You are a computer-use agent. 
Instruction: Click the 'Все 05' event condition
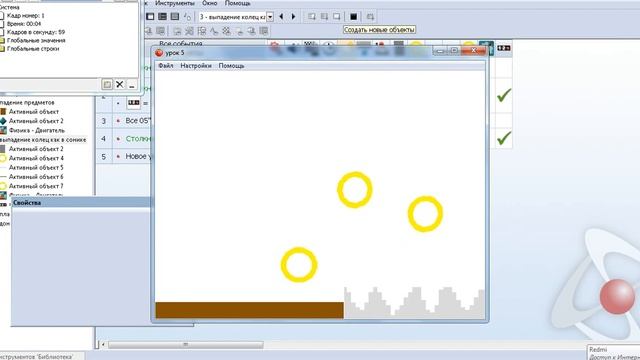(138, 121)
